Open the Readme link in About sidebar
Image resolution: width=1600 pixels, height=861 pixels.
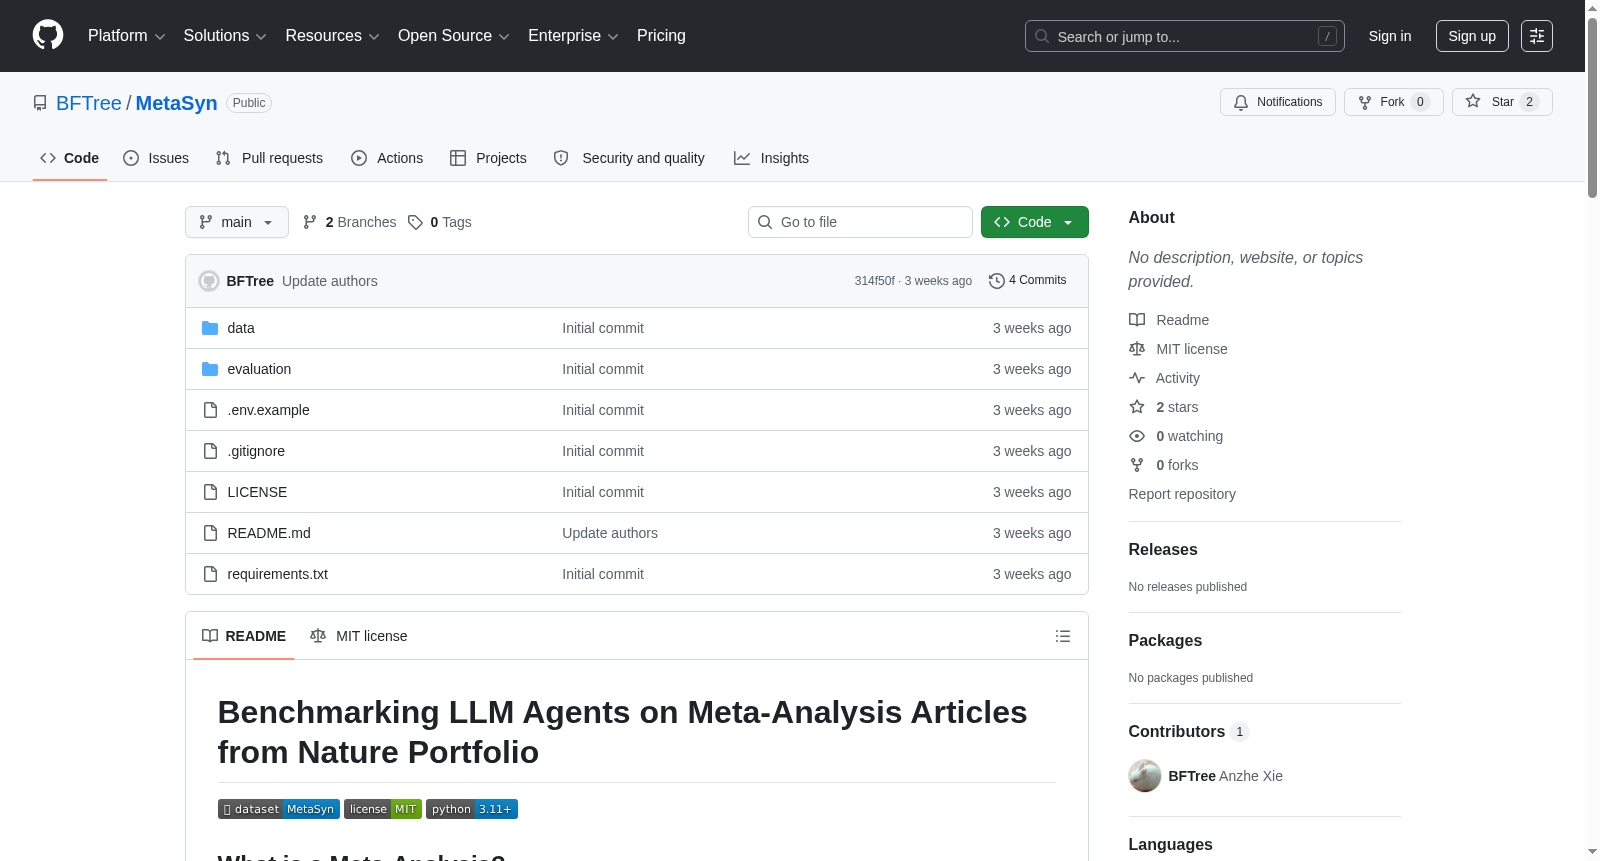click(x=1169, y=320)
